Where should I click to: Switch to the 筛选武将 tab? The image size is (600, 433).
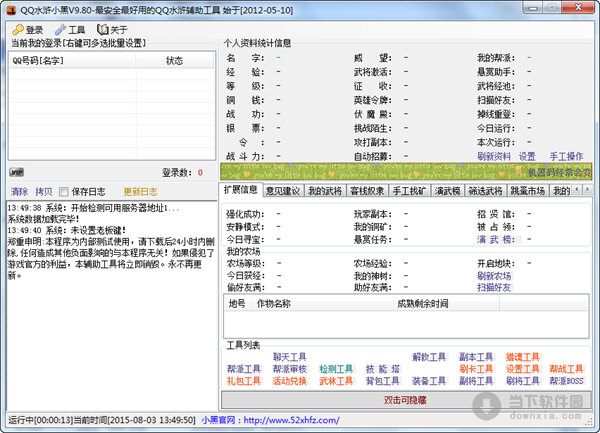click(486, 190)
